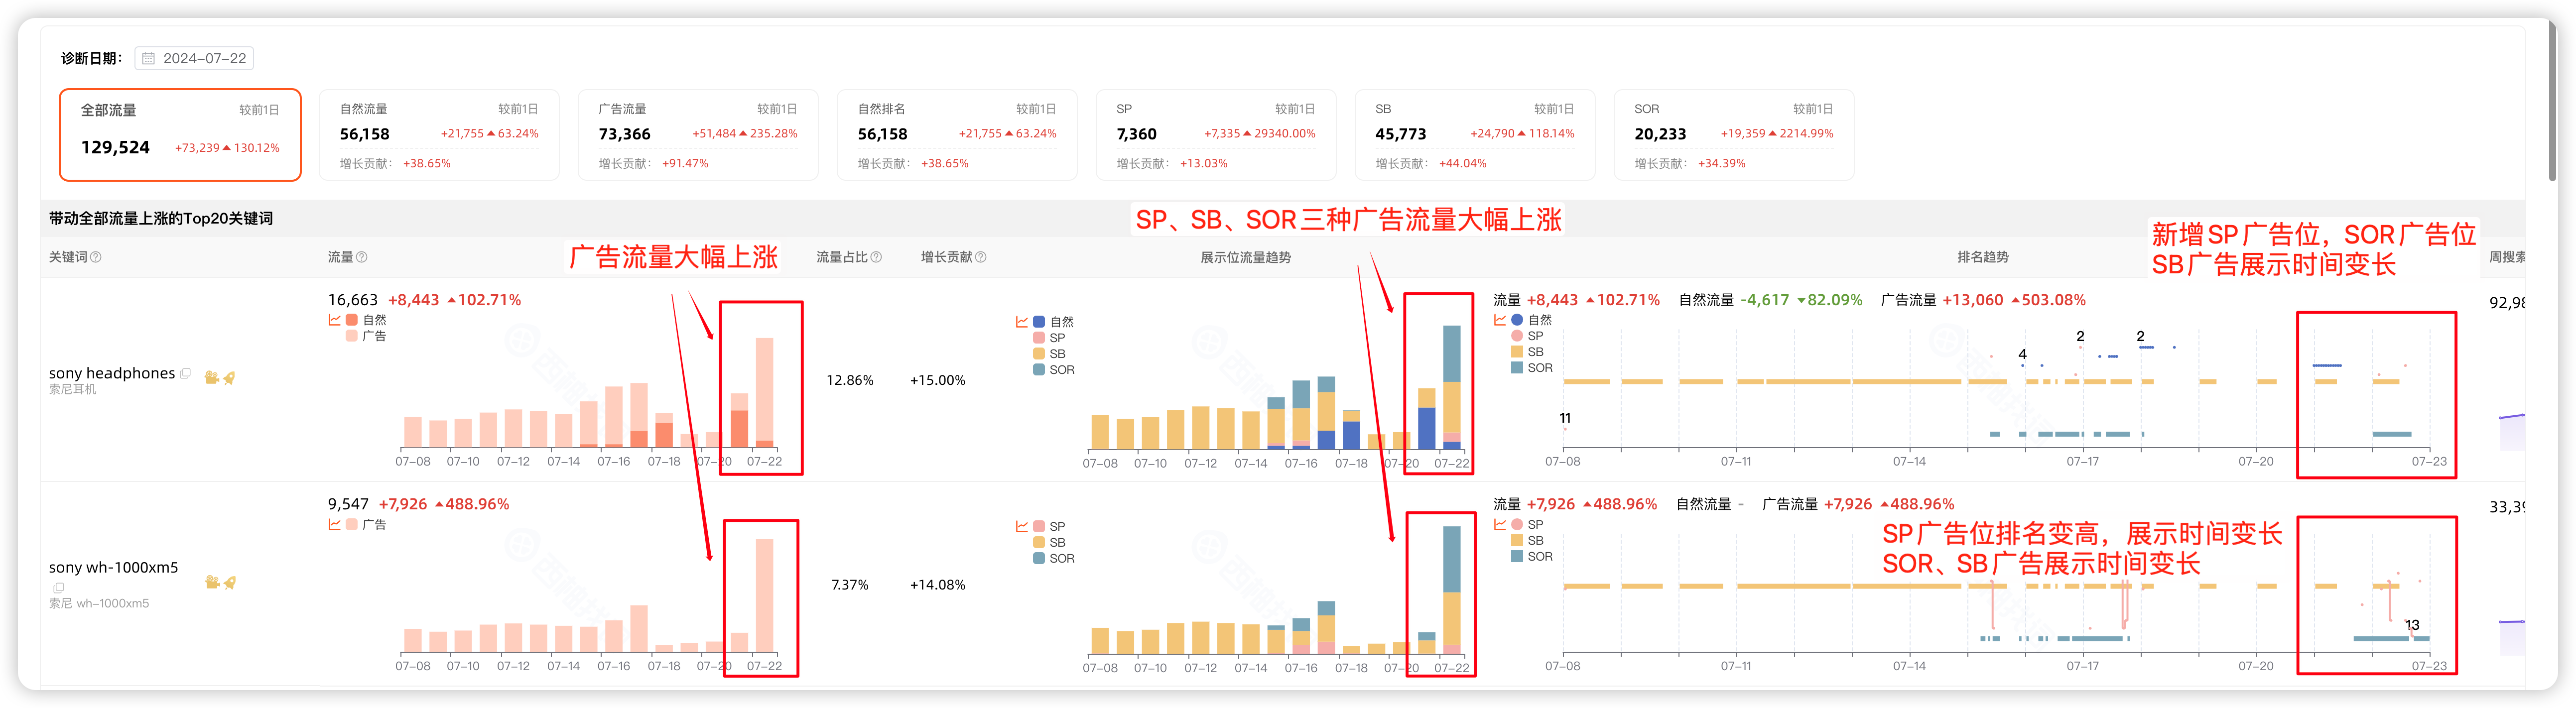Screen dimensions: 2576x708
Task: Copy the keyword sony headphones via copy icon
Action: pyautogui.click(x=185, y=373)
